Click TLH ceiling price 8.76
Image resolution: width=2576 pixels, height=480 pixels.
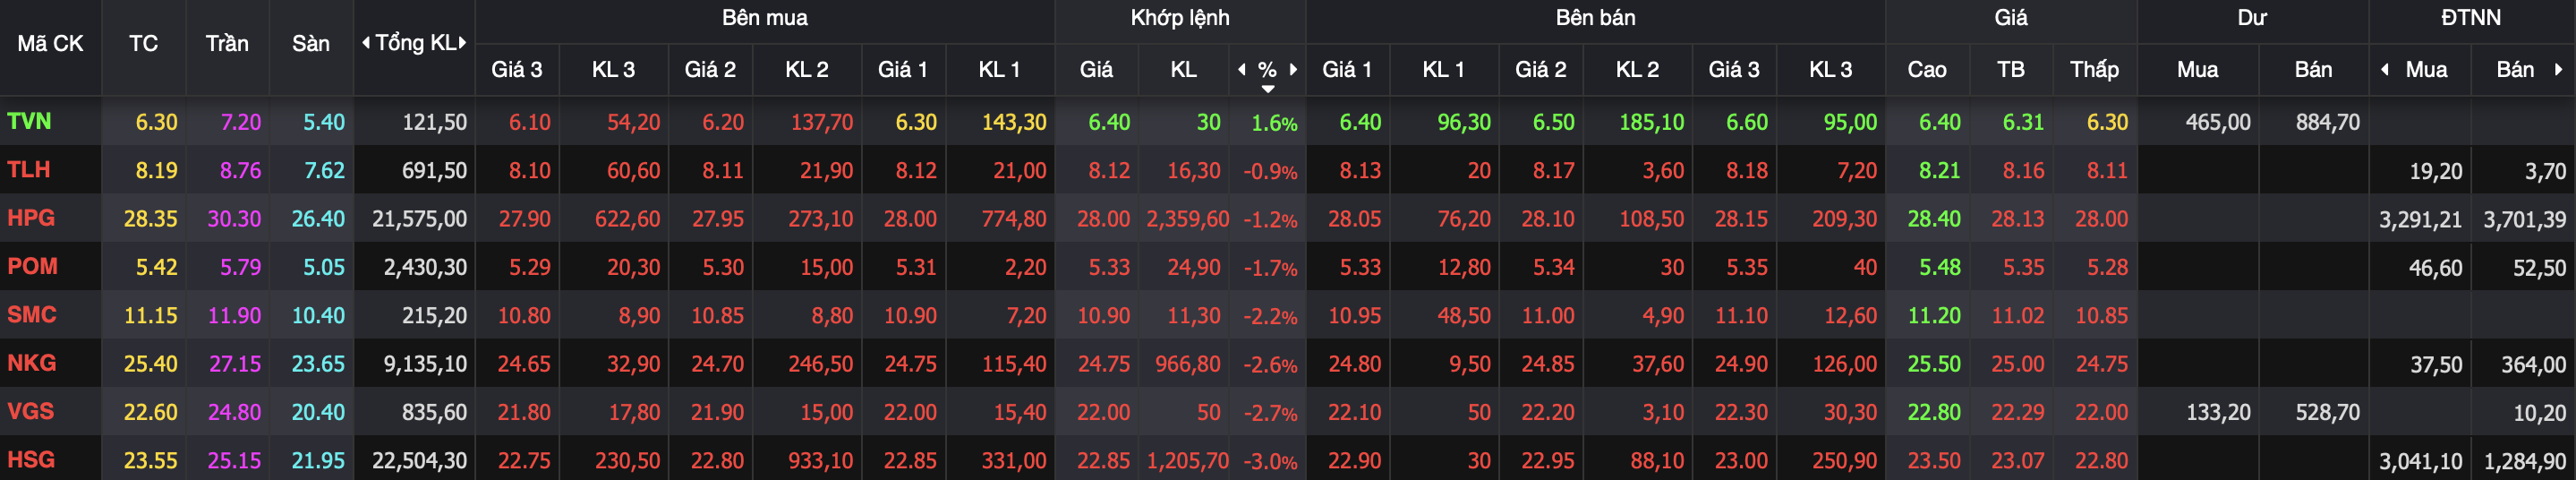(240, 170)
